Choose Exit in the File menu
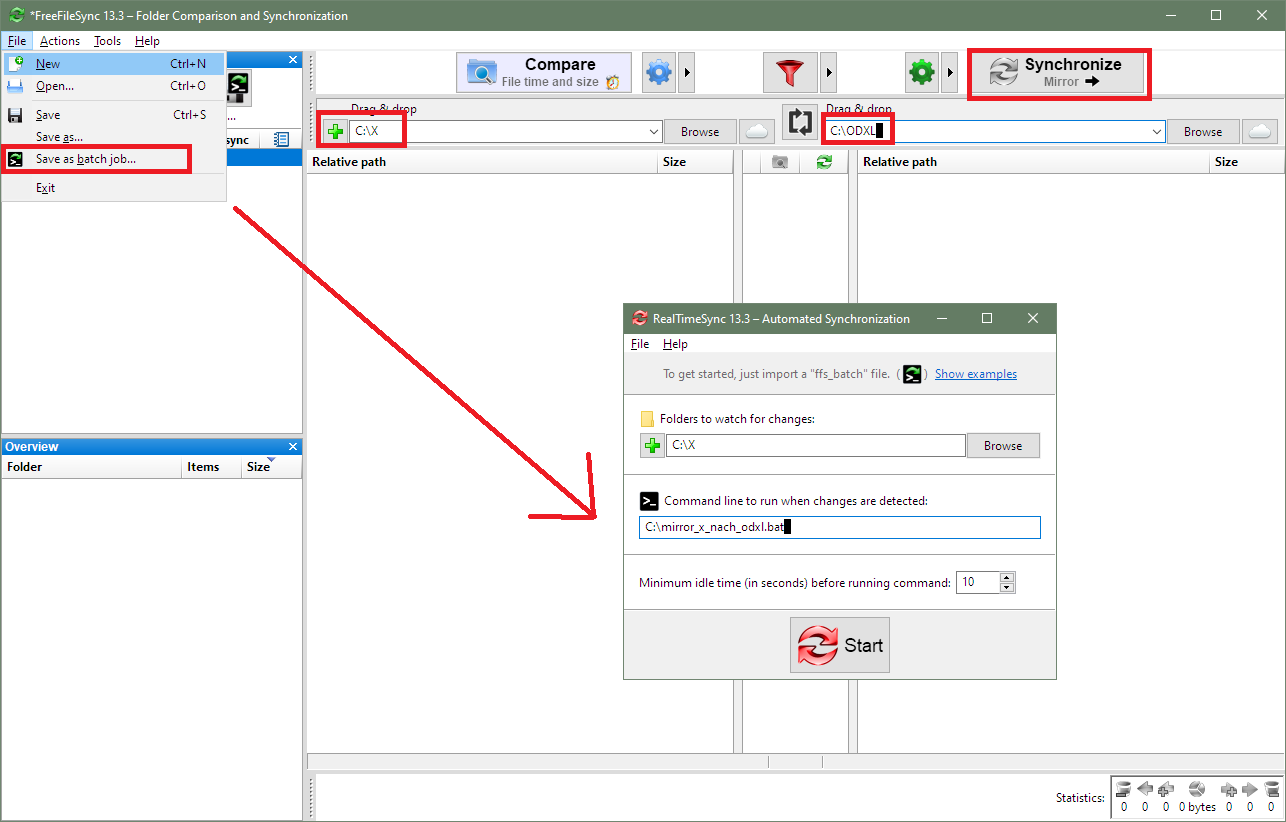This screenshot has width=1286, height=822. (x=115, y=188)
